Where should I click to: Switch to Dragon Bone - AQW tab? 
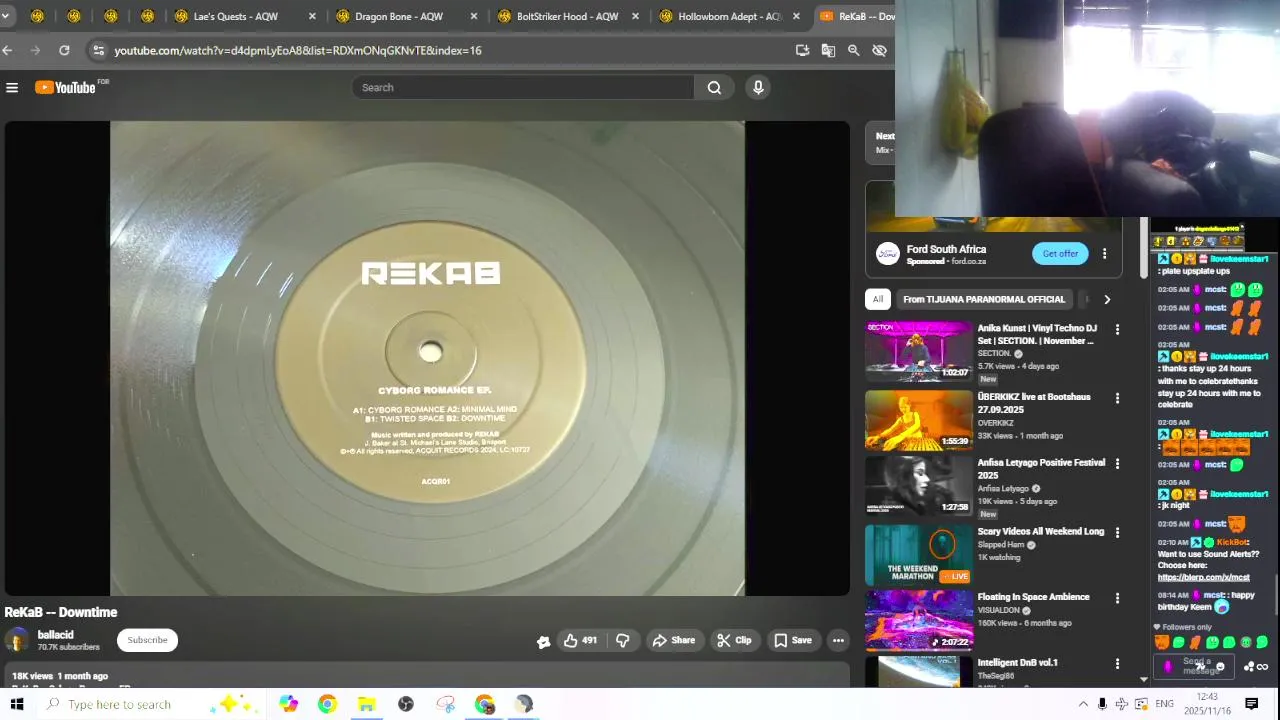click(406, 16)
